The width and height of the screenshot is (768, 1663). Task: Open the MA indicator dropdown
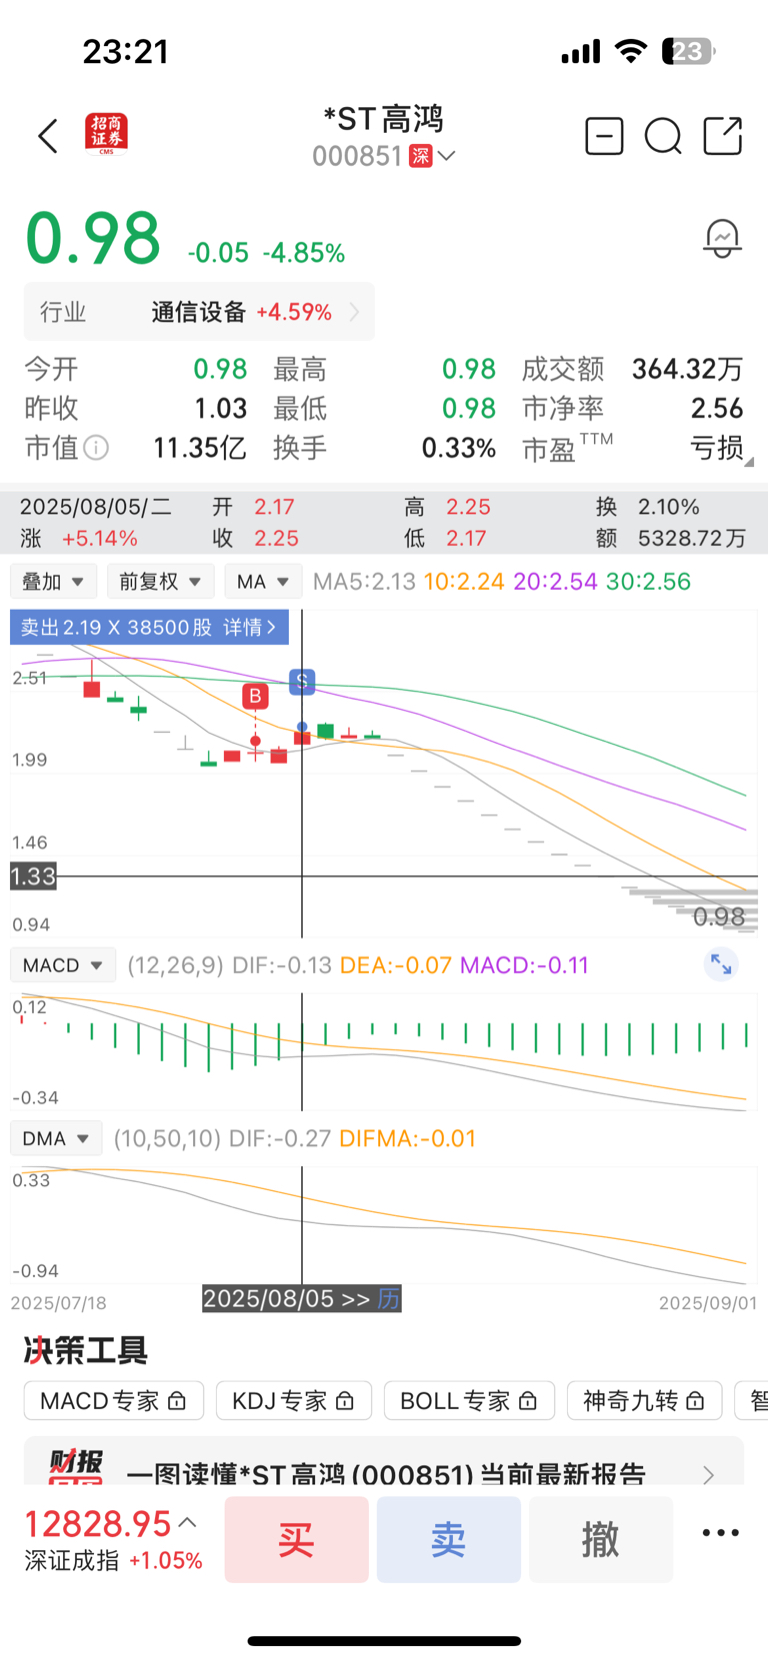click(x=263, y=581)
